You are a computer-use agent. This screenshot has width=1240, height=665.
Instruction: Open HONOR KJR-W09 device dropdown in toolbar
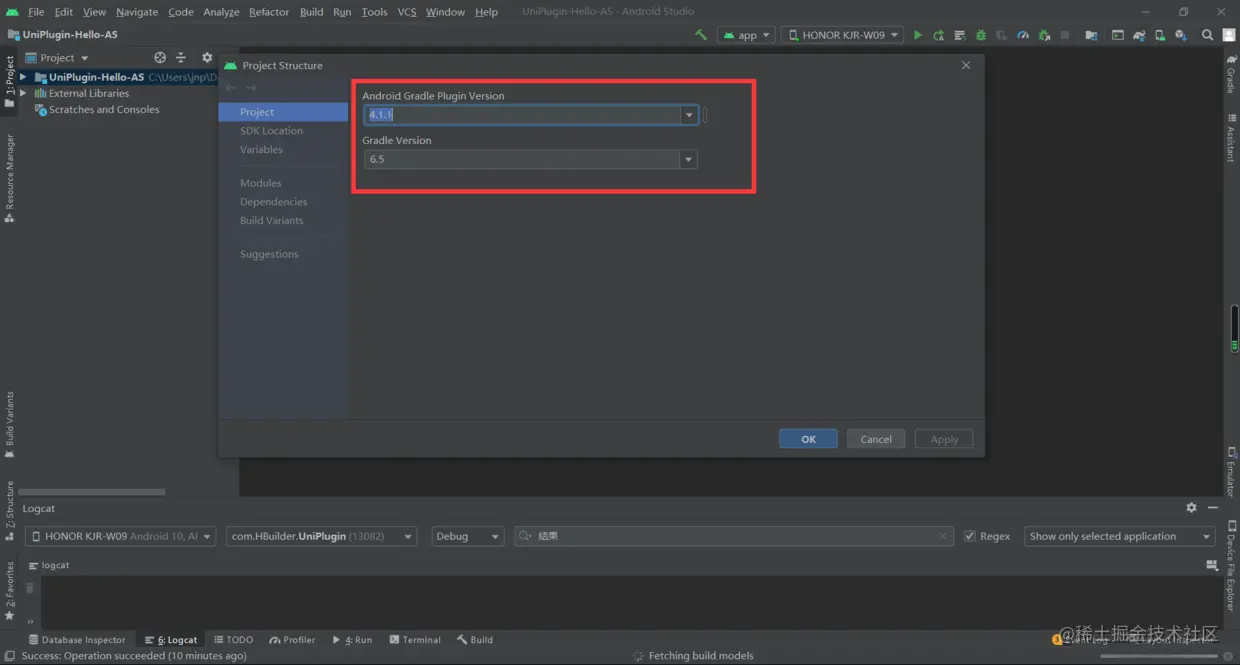click(x=842, y=35)
